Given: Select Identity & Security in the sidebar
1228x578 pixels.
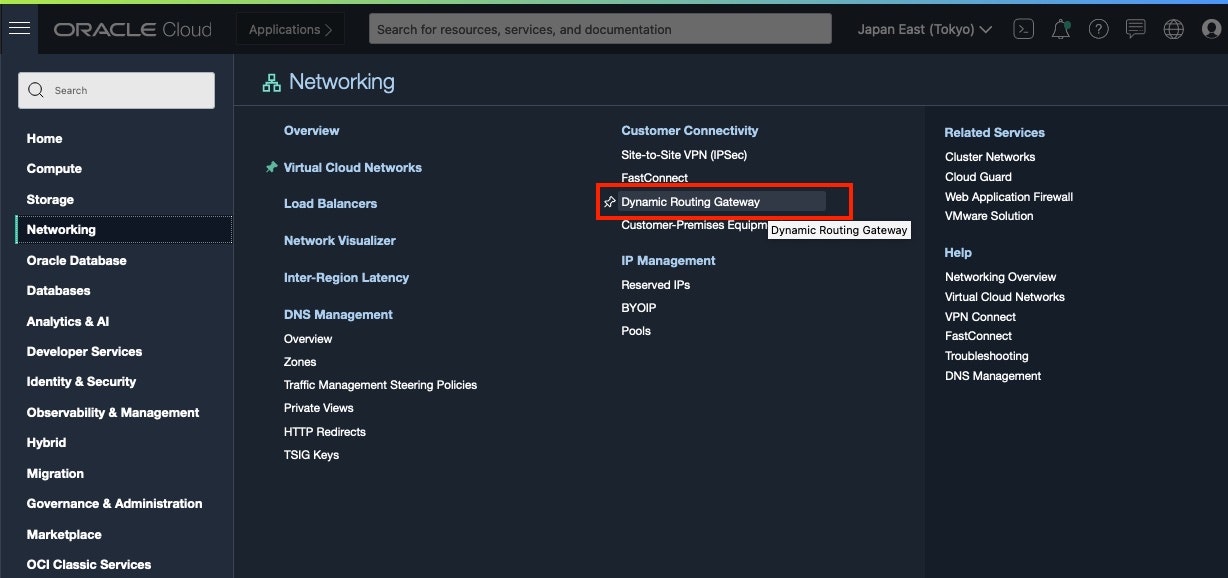Looking at the screenshot, I should pyautogui.click(x=81, y=382).
